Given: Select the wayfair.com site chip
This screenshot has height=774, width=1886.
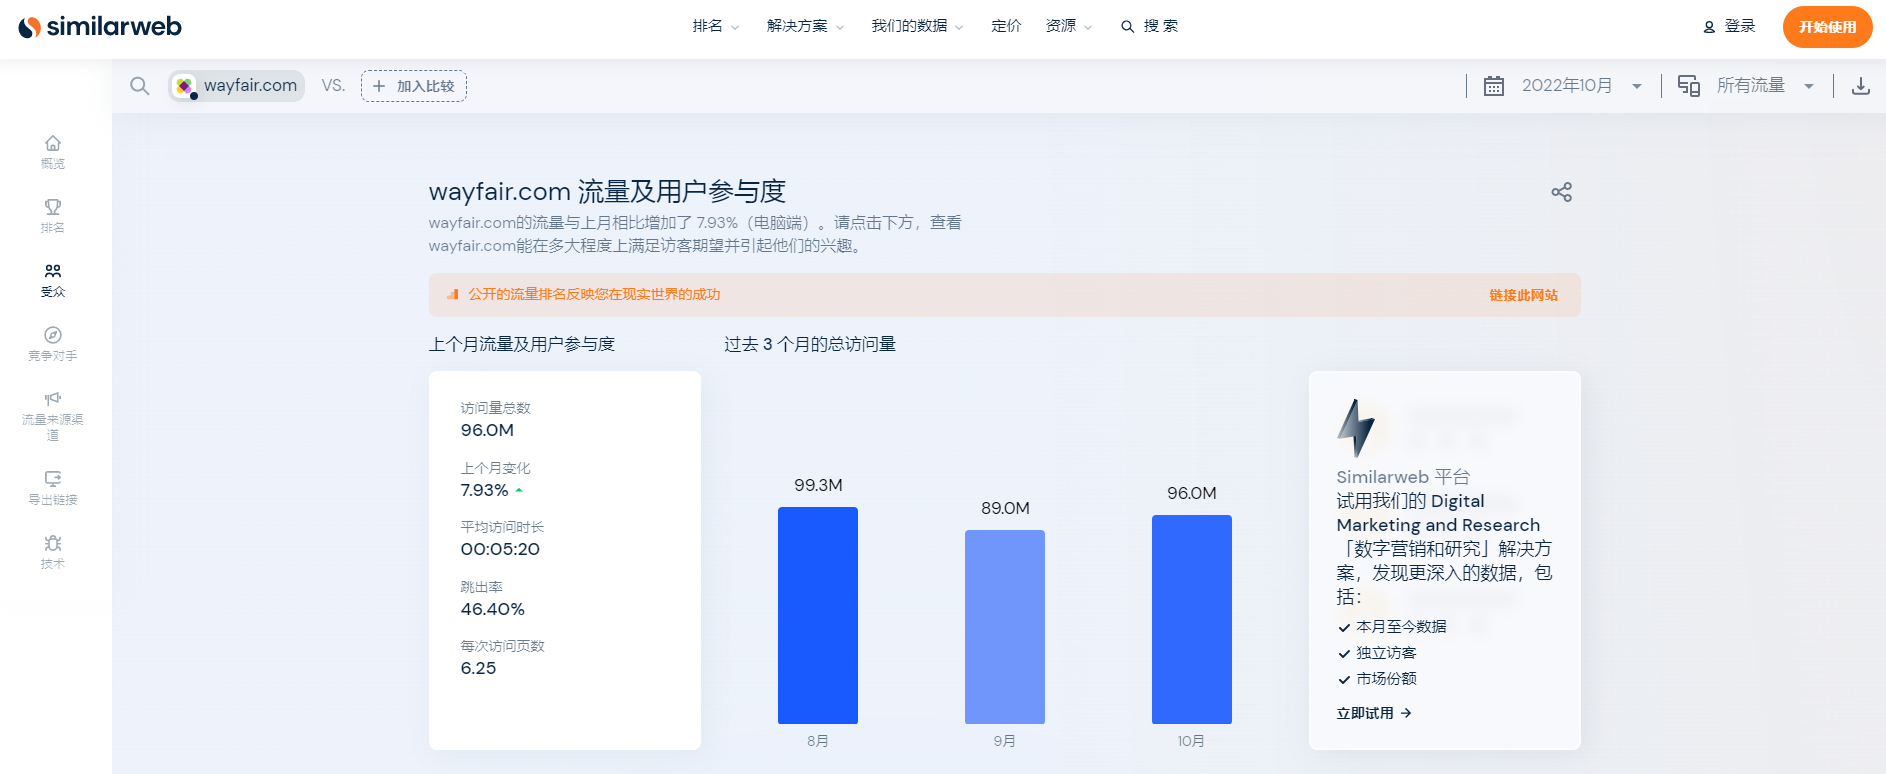Looking at the screenshot, I should click(237, 86).
